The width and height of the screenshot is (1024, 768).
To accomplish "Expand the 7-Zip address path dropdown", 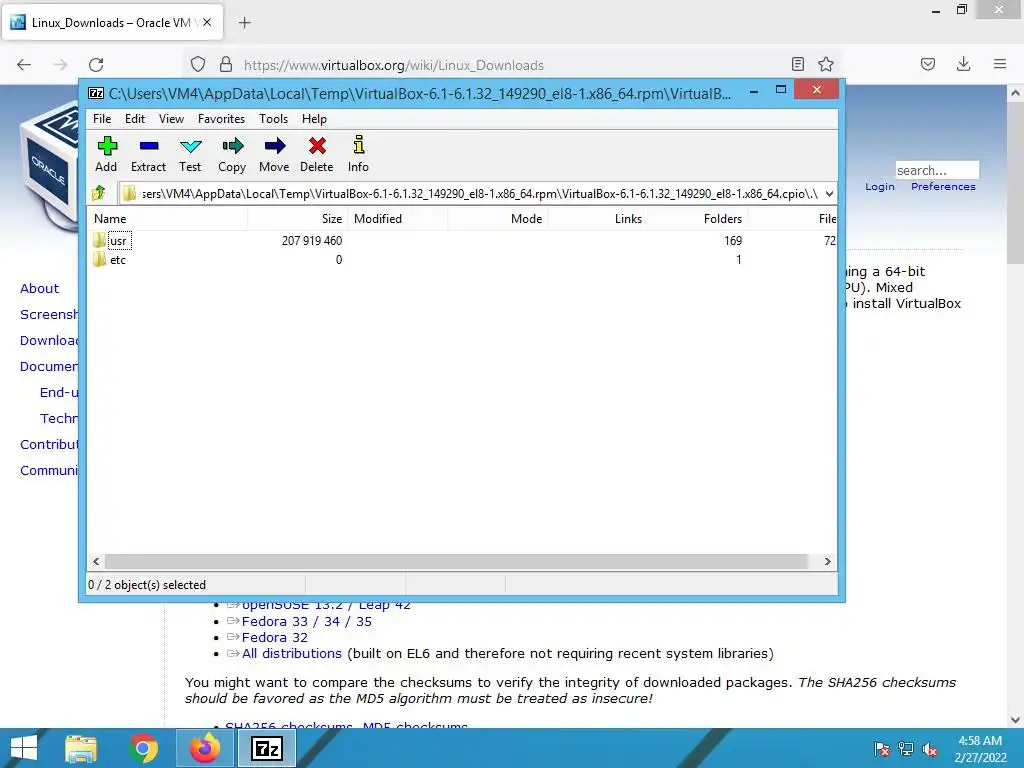I will [x=829, y=193].
